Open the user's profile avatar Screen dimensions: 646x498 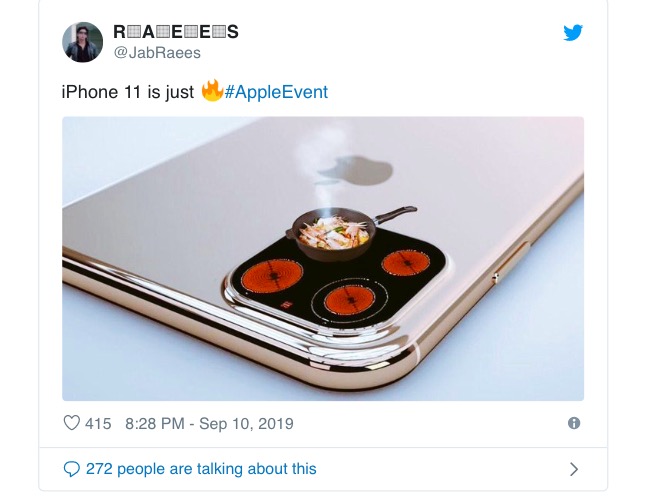82,42
